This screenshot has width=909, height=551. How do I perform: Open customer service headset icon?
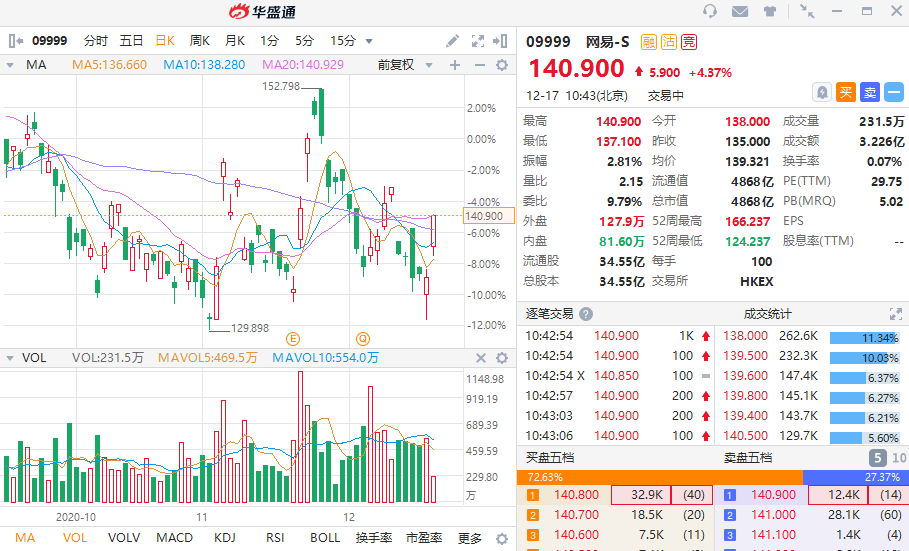[x=710, y=11]
